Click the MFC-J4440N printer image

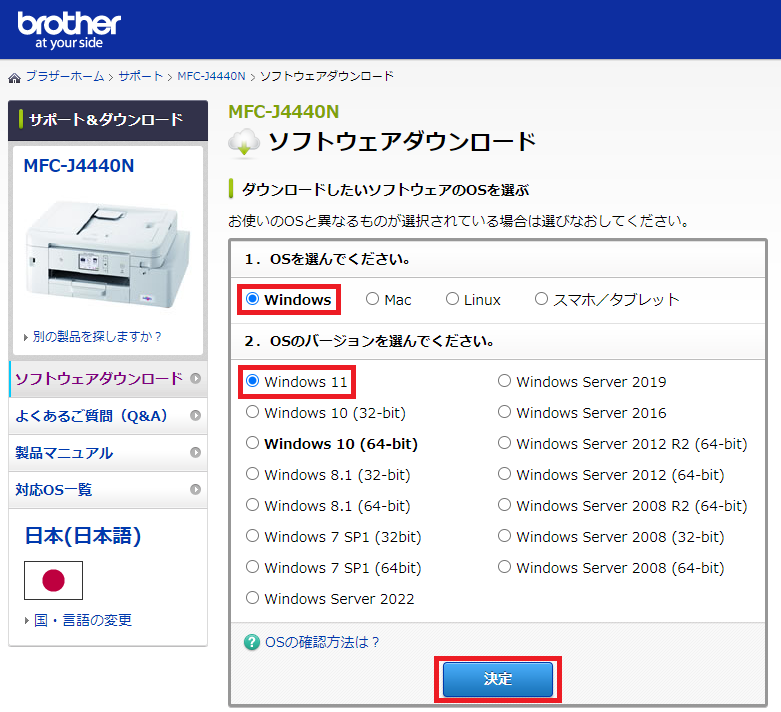108,254
